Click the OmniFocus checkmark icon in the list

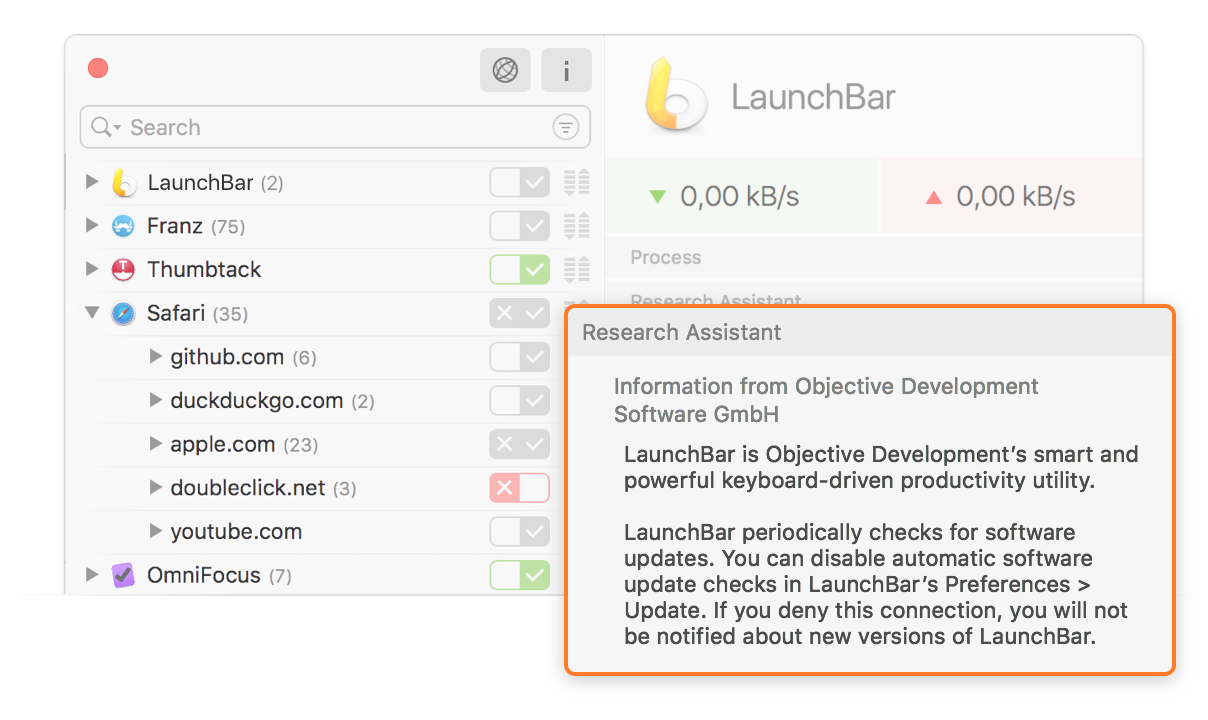(x=123, y=576)
